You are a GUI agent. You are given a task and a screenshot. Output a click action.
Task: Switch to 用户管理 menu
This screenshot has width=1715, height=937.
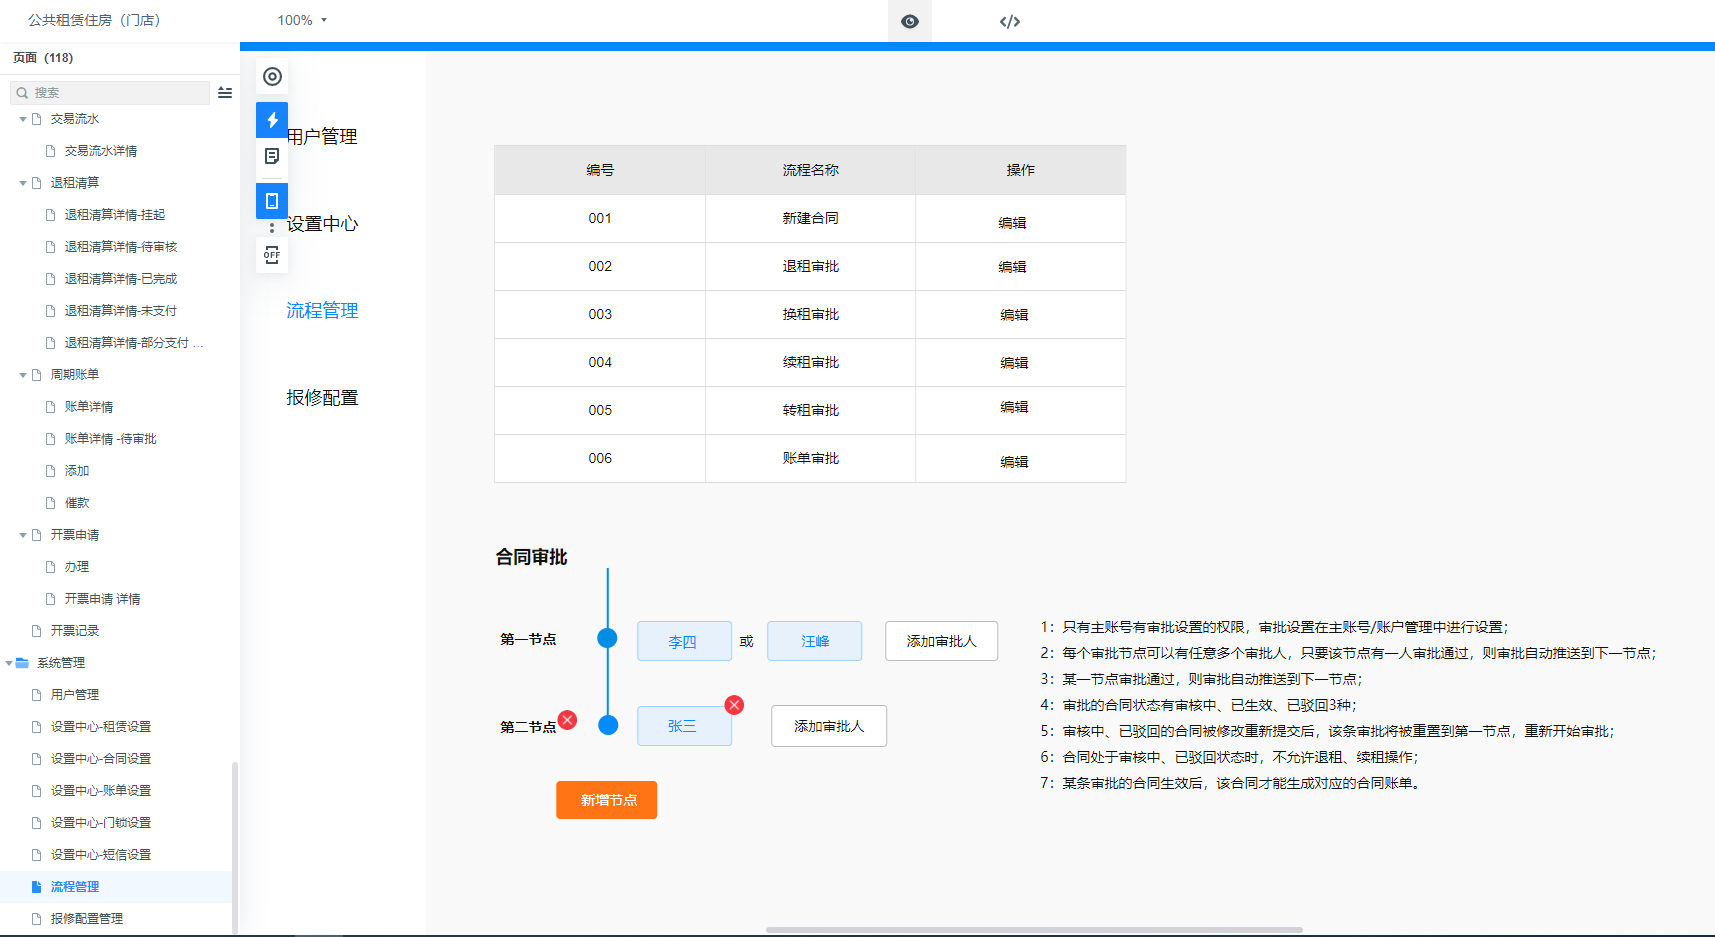[x=322, y=137]
